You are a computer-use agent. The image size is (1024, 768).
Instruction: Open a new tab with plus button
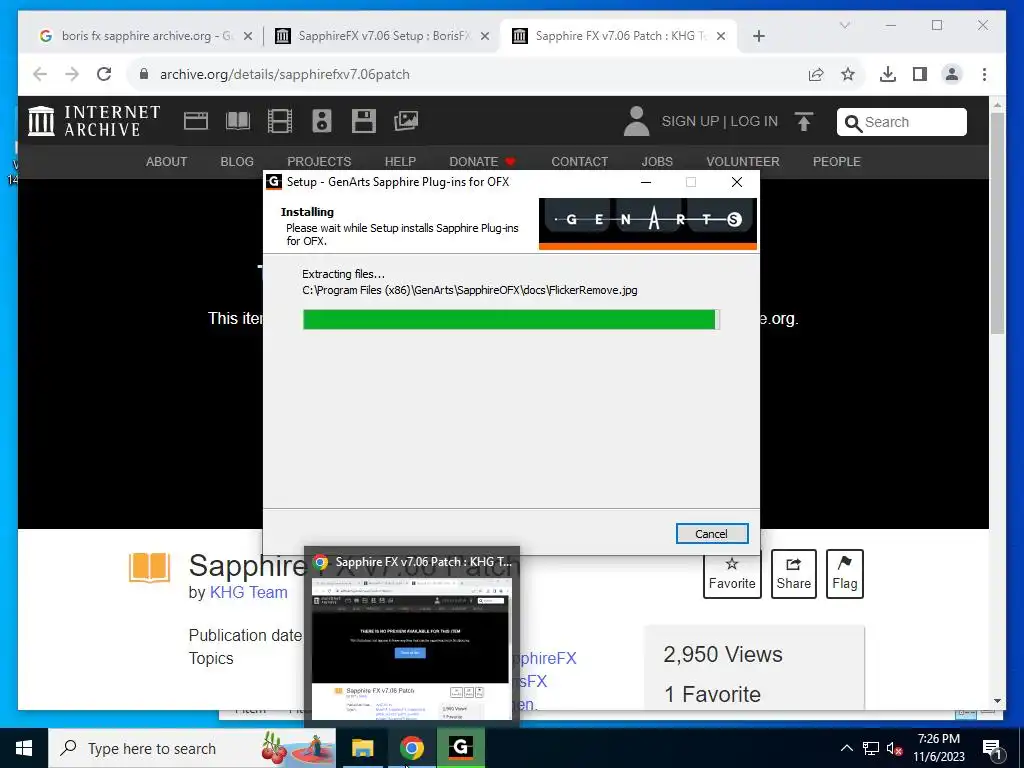click(758, 36)
